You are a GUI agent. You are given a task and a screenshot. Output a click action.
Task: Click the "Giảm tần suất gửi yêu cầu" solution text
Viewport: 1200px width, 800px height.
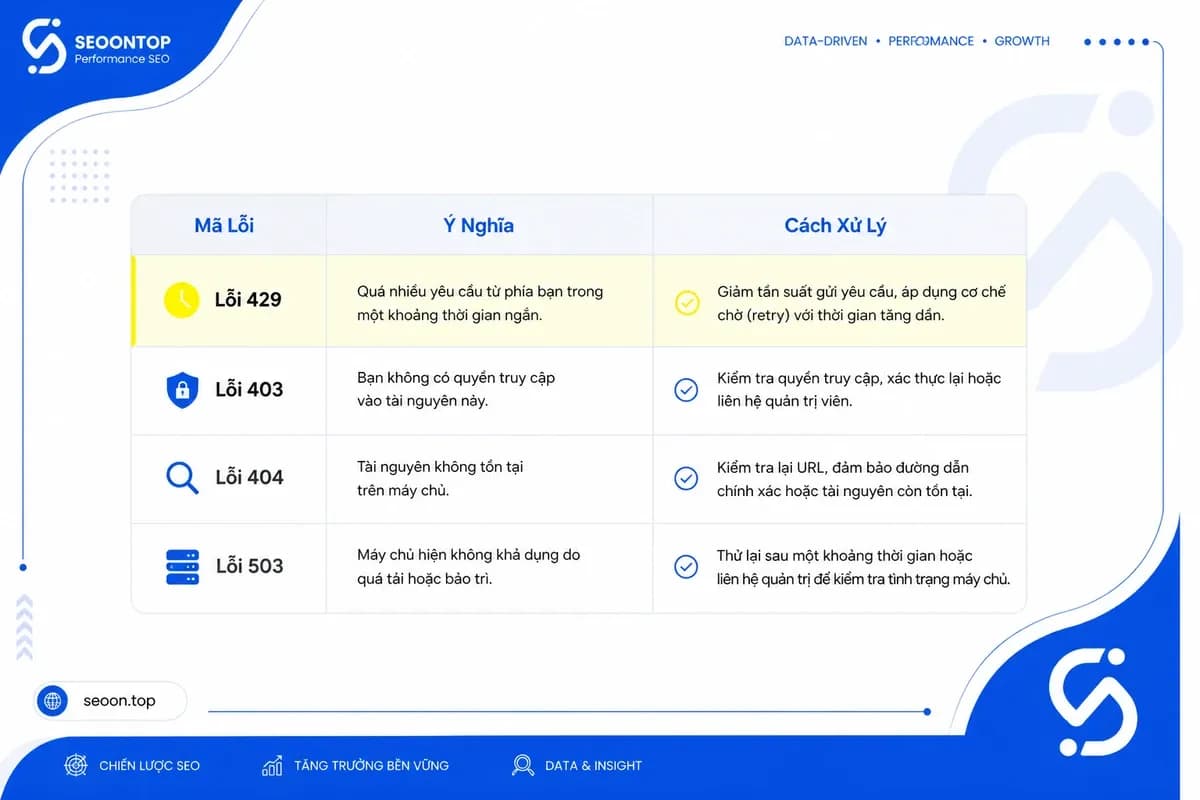804,292
